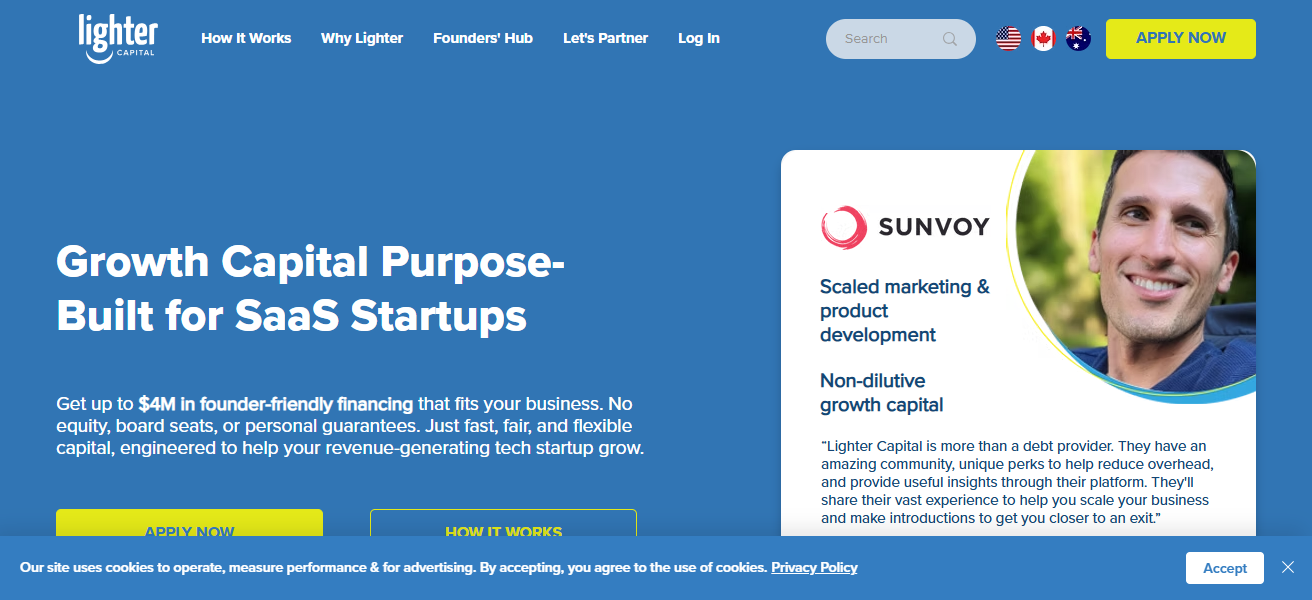Click the search magnifier icon
Image resolution: width=1312 pixels, height=600 pixels.
coord(949,39)
